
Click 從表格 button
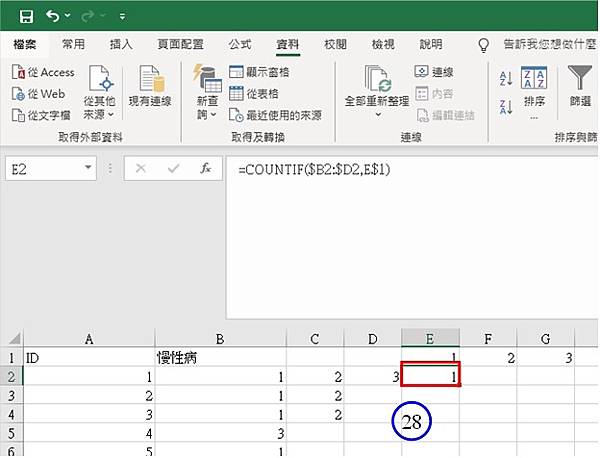point(254,94)
